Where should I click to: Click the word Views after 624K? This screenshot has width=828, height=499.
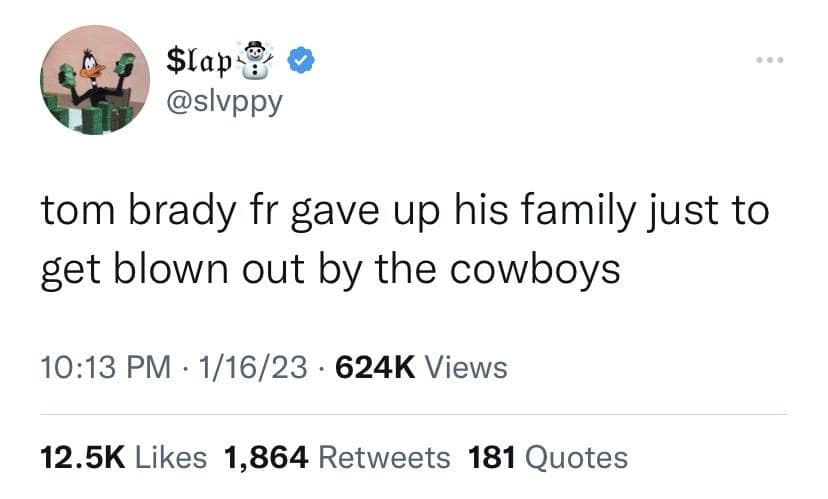(x=465, y=368)
